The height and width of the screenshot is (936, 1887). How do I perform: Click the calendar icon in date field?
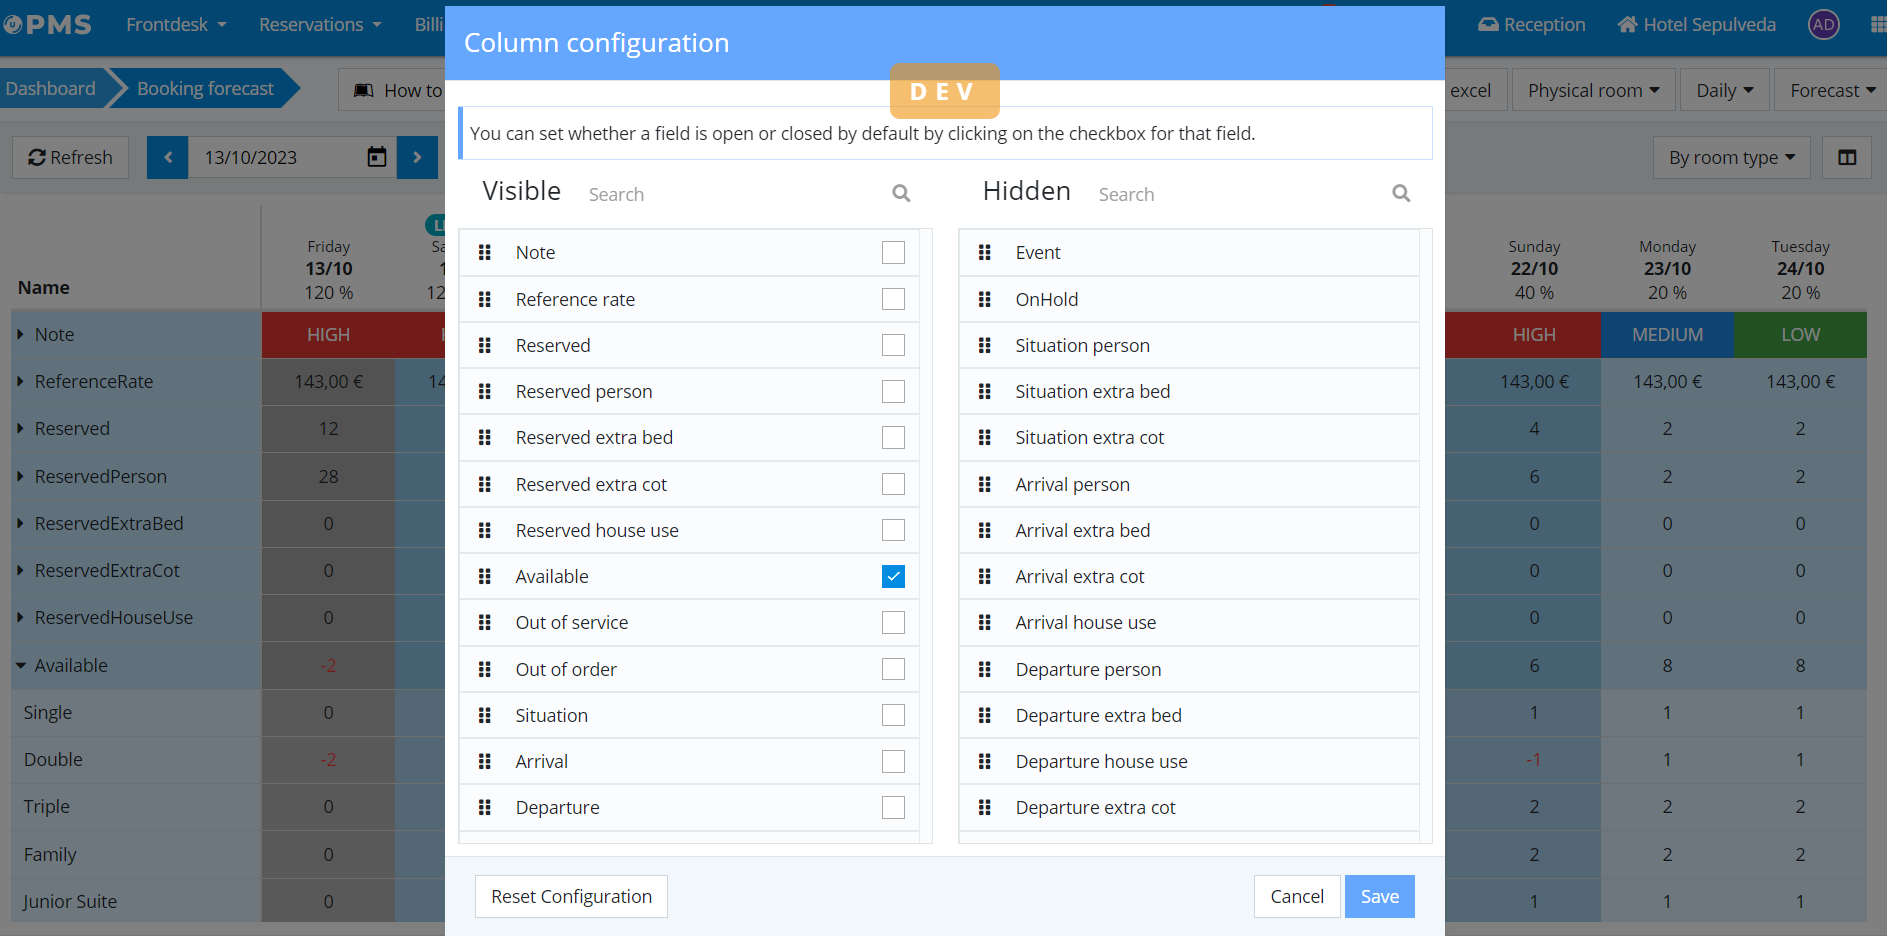pos(377,158)
